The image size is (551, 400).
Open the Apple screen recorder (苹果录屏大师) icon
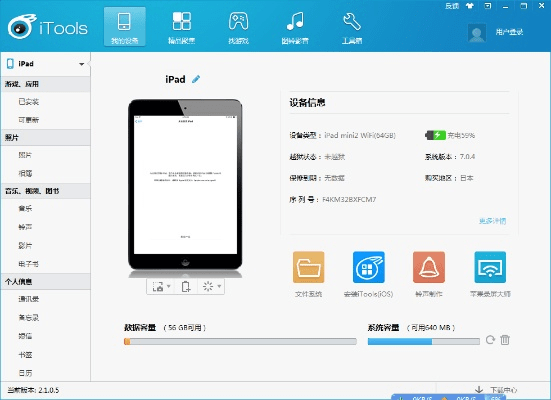pyautogui.click(x=490, y=267)
